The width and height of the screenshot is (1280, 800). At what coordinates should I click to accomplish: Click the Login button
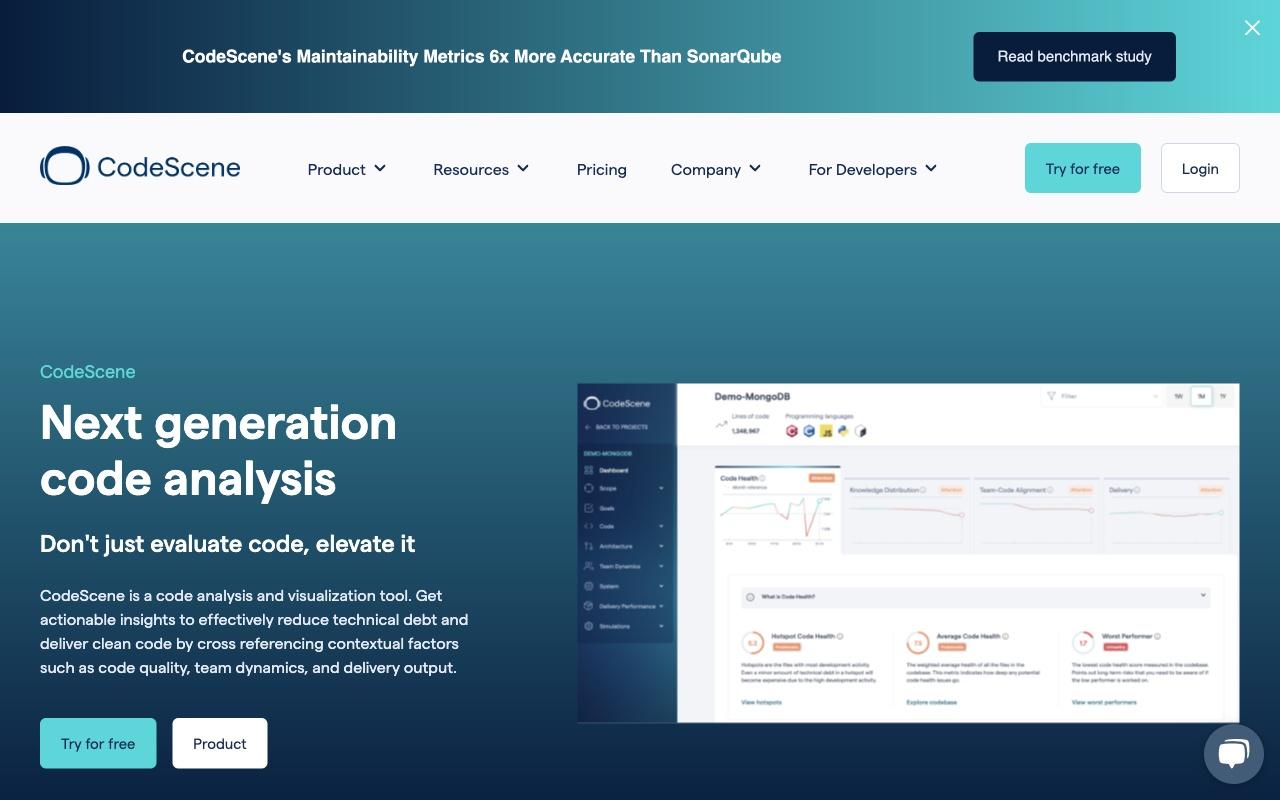pos(1200,168)
